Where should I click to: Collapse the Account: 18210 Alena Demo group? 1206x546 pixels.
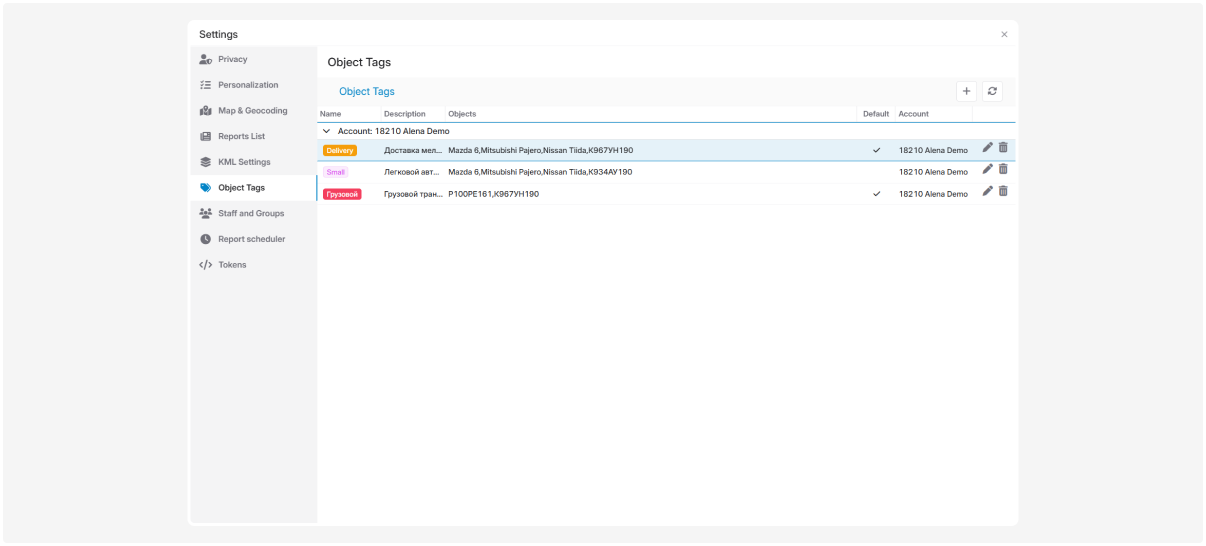click(x=326, y=131)
